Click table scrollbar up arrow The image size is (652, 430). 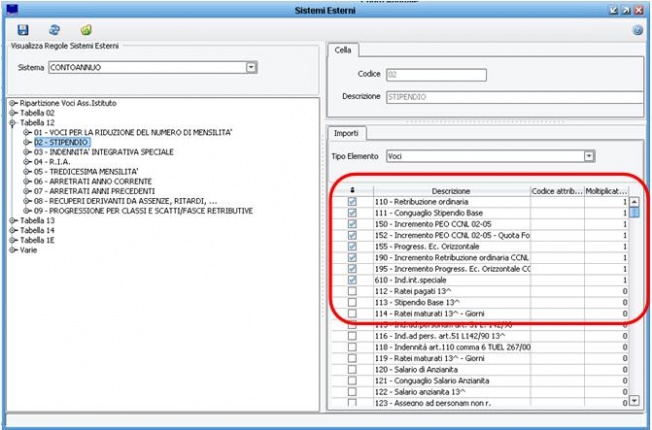pyautogui.click(x=634, y=202)
